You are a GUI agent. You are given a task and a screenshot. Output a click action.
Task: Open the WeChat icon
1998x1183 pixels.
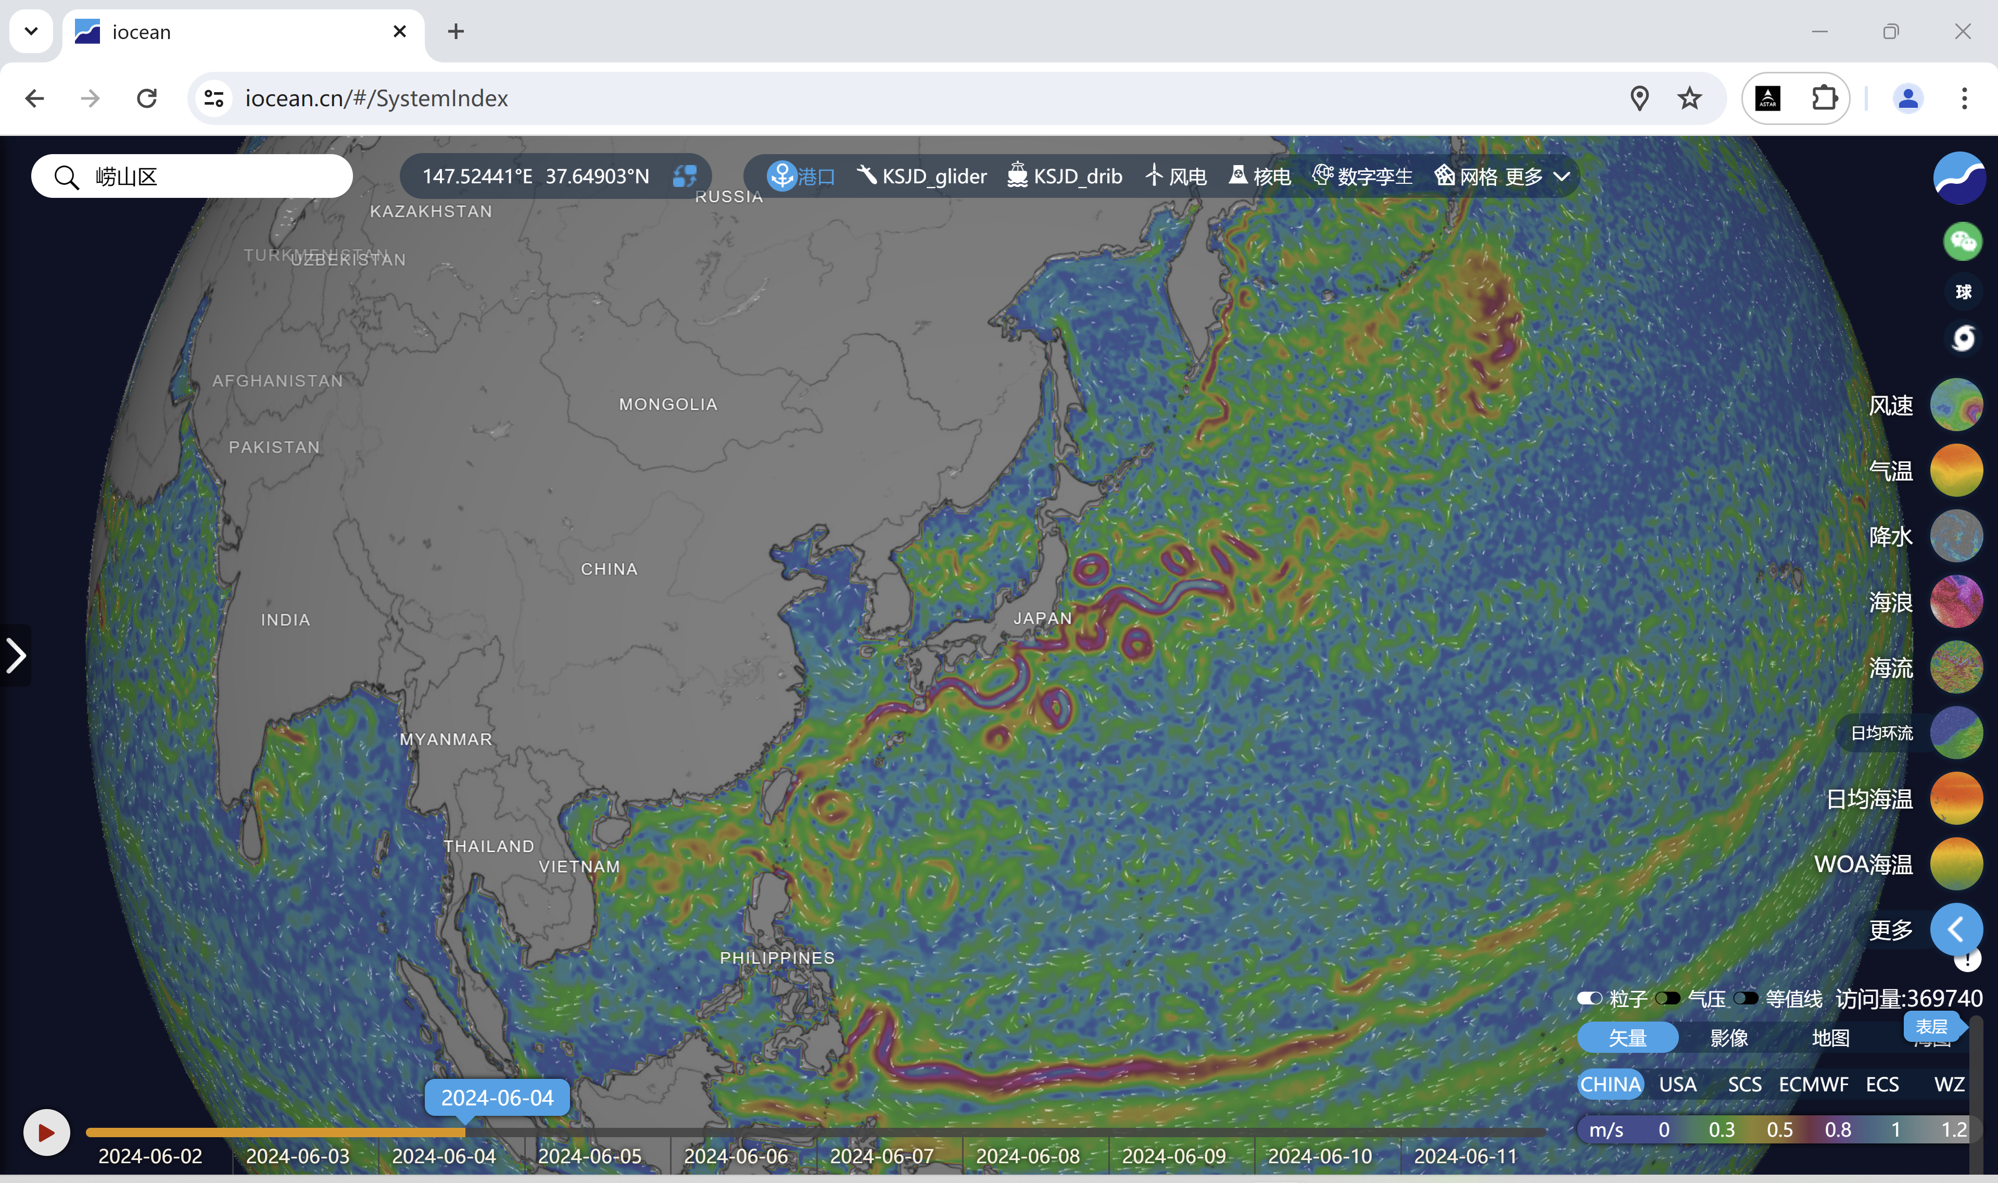click(x=1962, y=241)
